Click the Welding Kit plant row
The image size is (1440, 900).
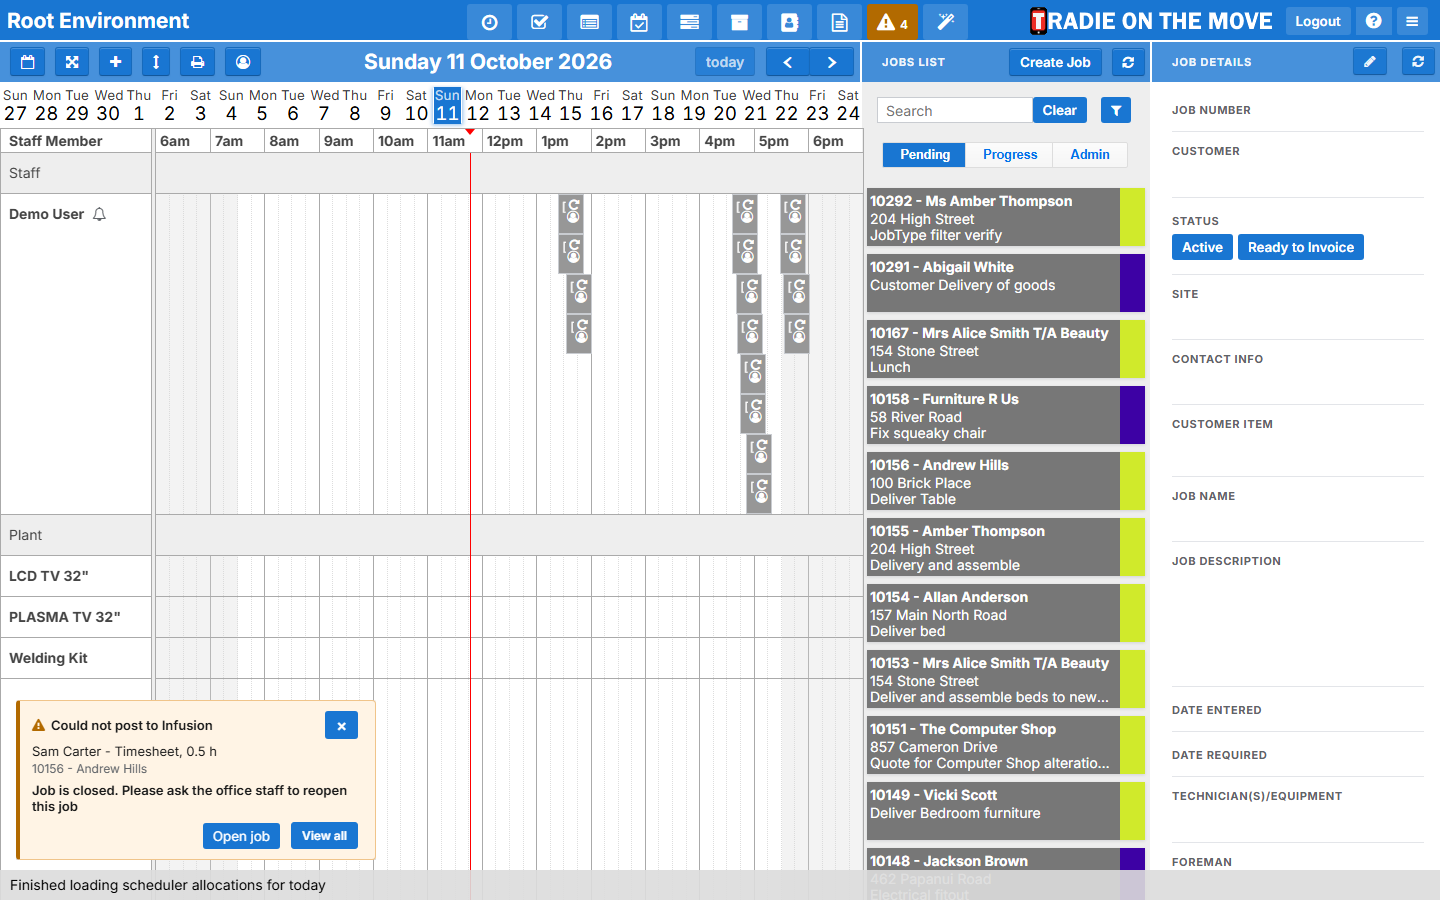pyautogui.click(x=76, y=658)
